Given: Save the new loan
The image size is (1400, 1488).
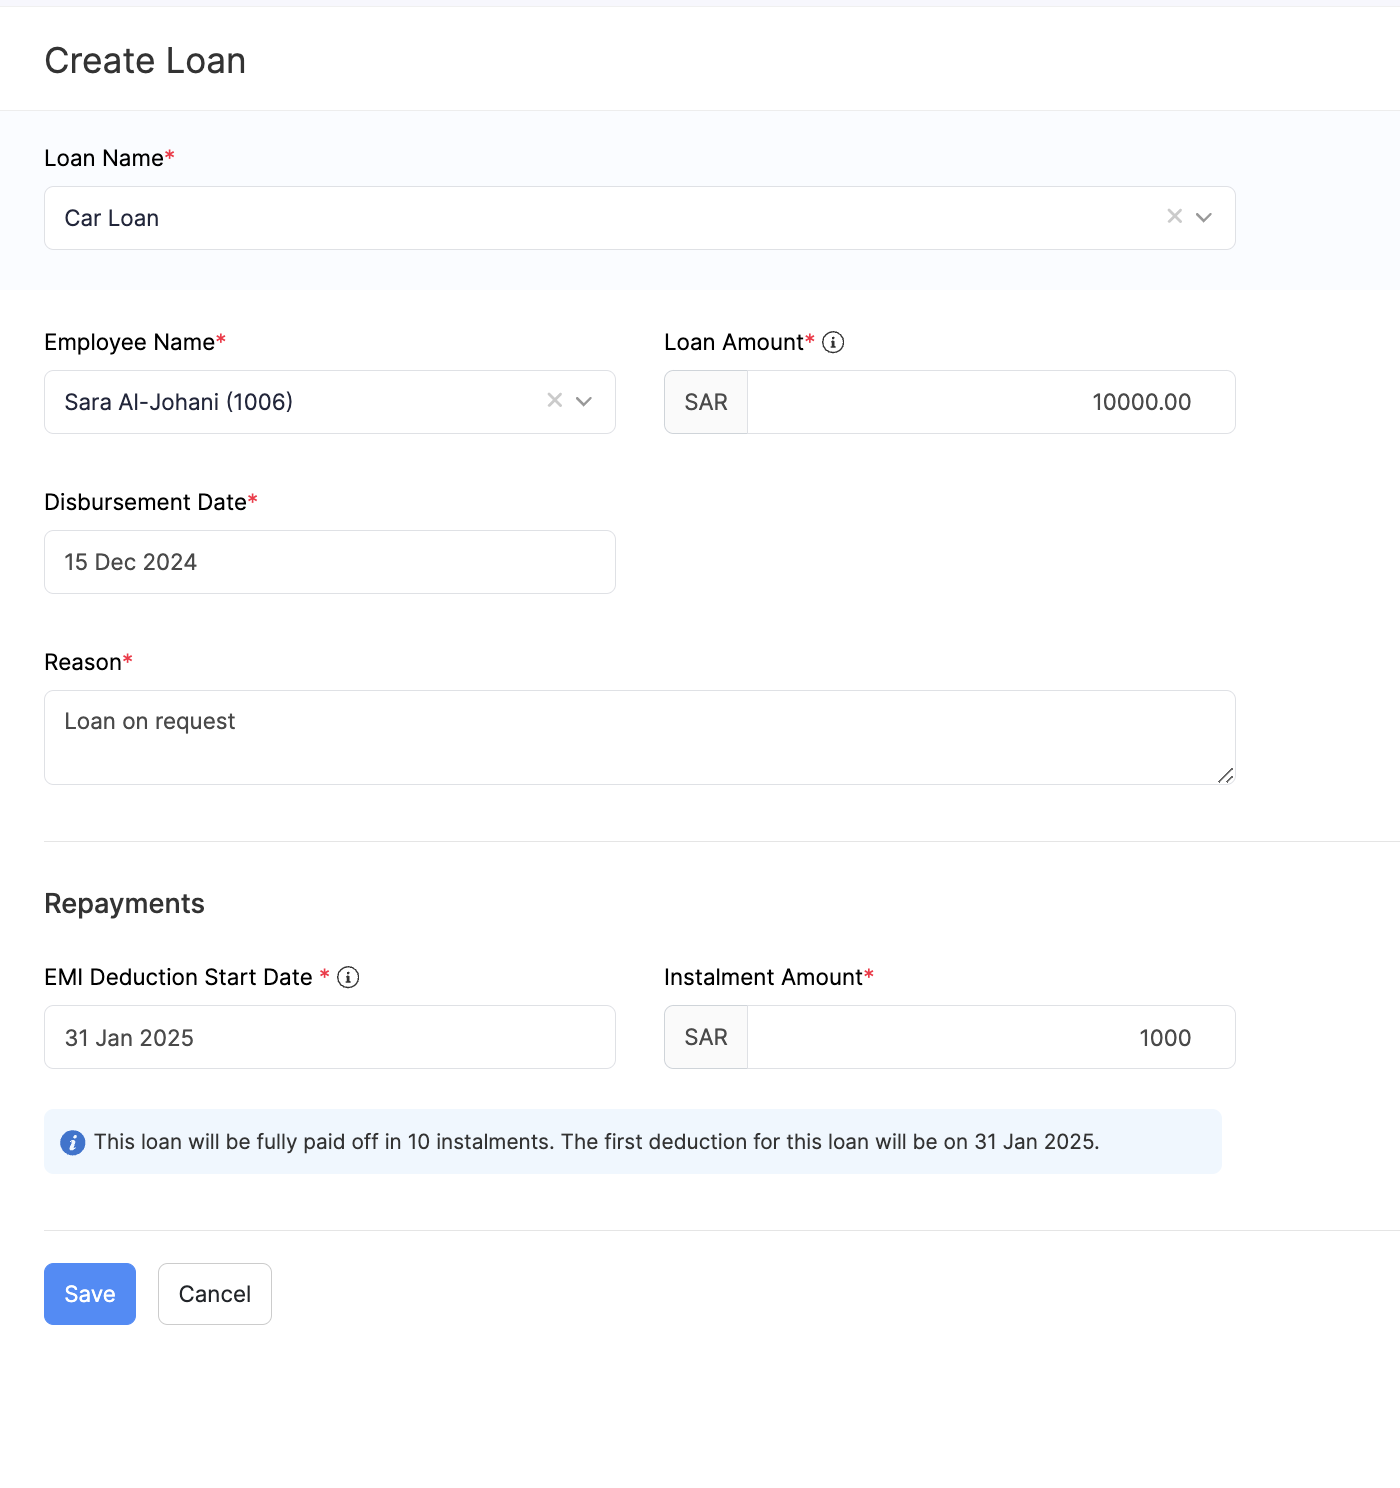Looking at the screenshot, I should pos(90,1294).
